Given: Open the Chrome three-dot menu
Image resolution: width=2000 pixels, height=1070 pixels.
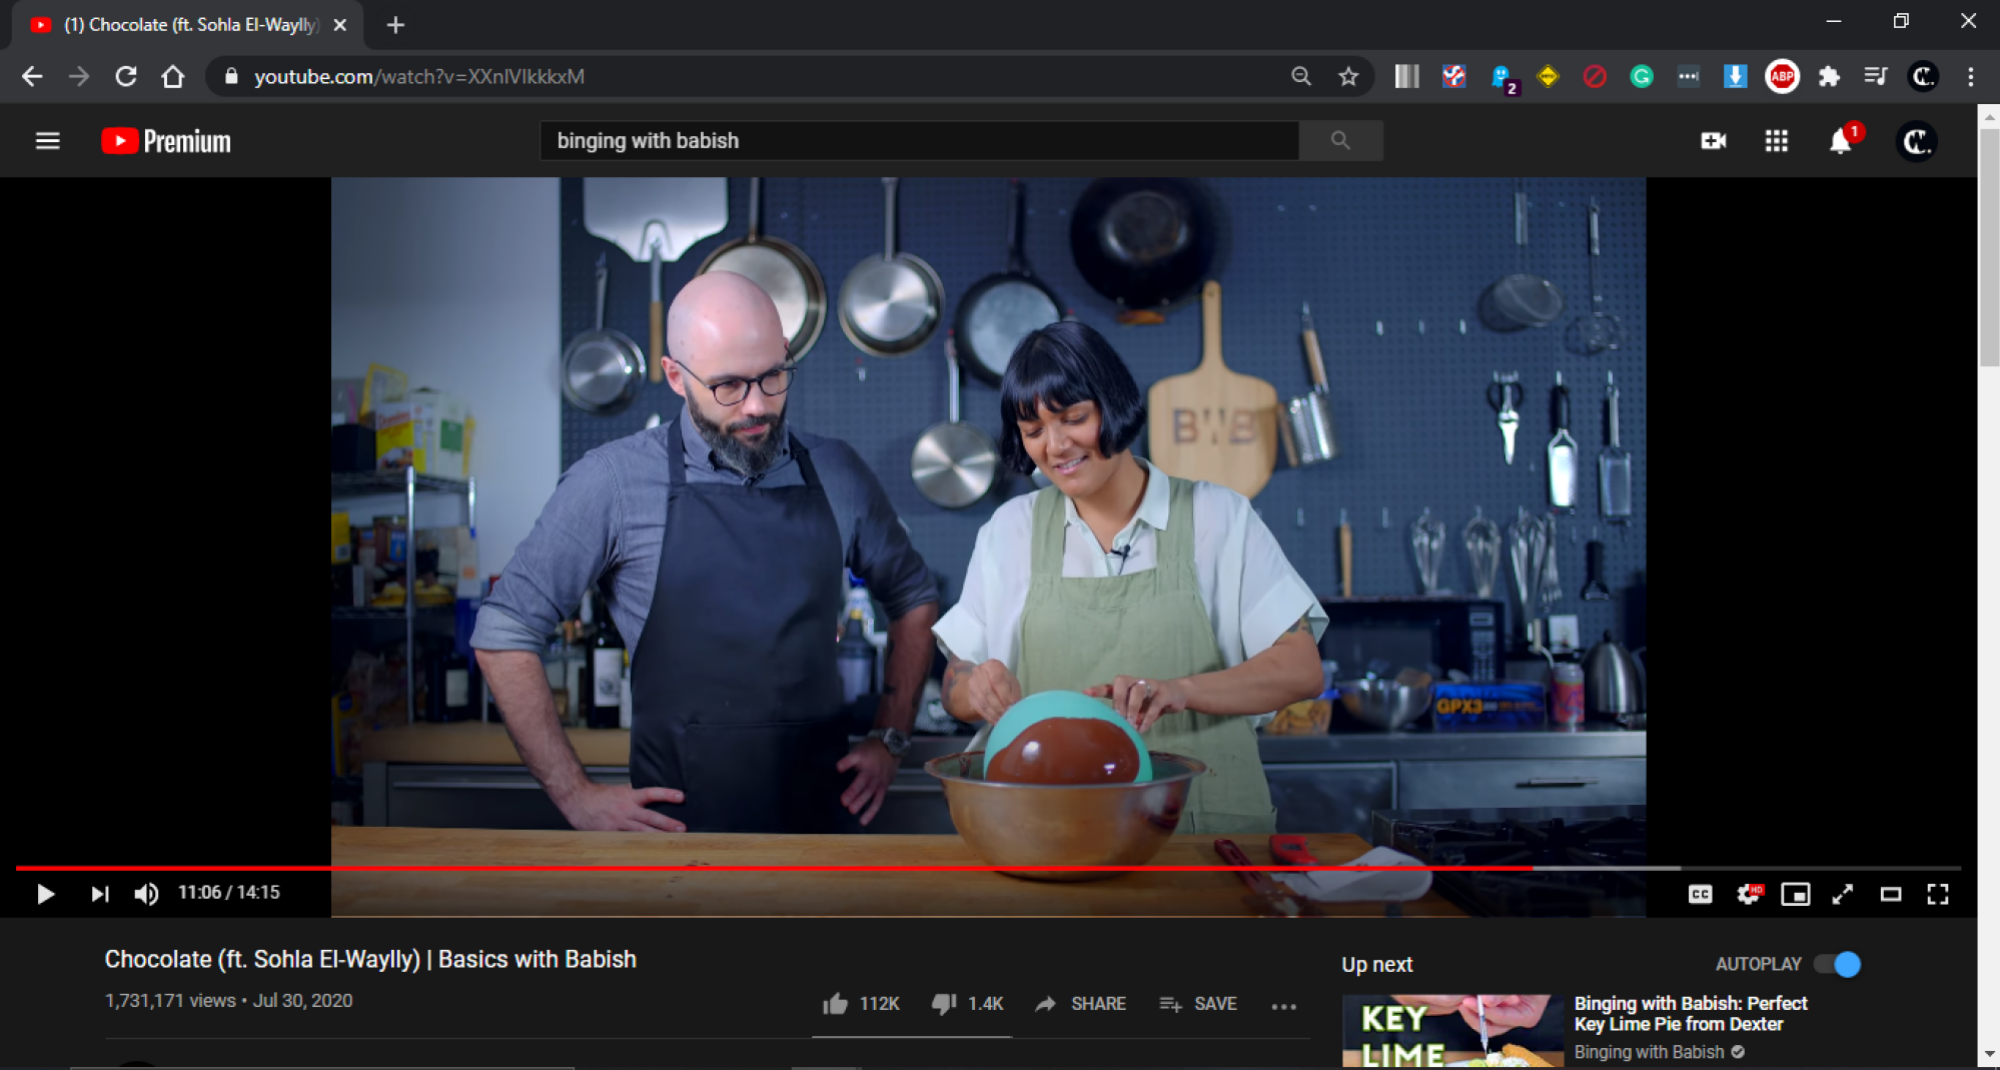Looking at the screenshot, I should tap(1970, 76).
